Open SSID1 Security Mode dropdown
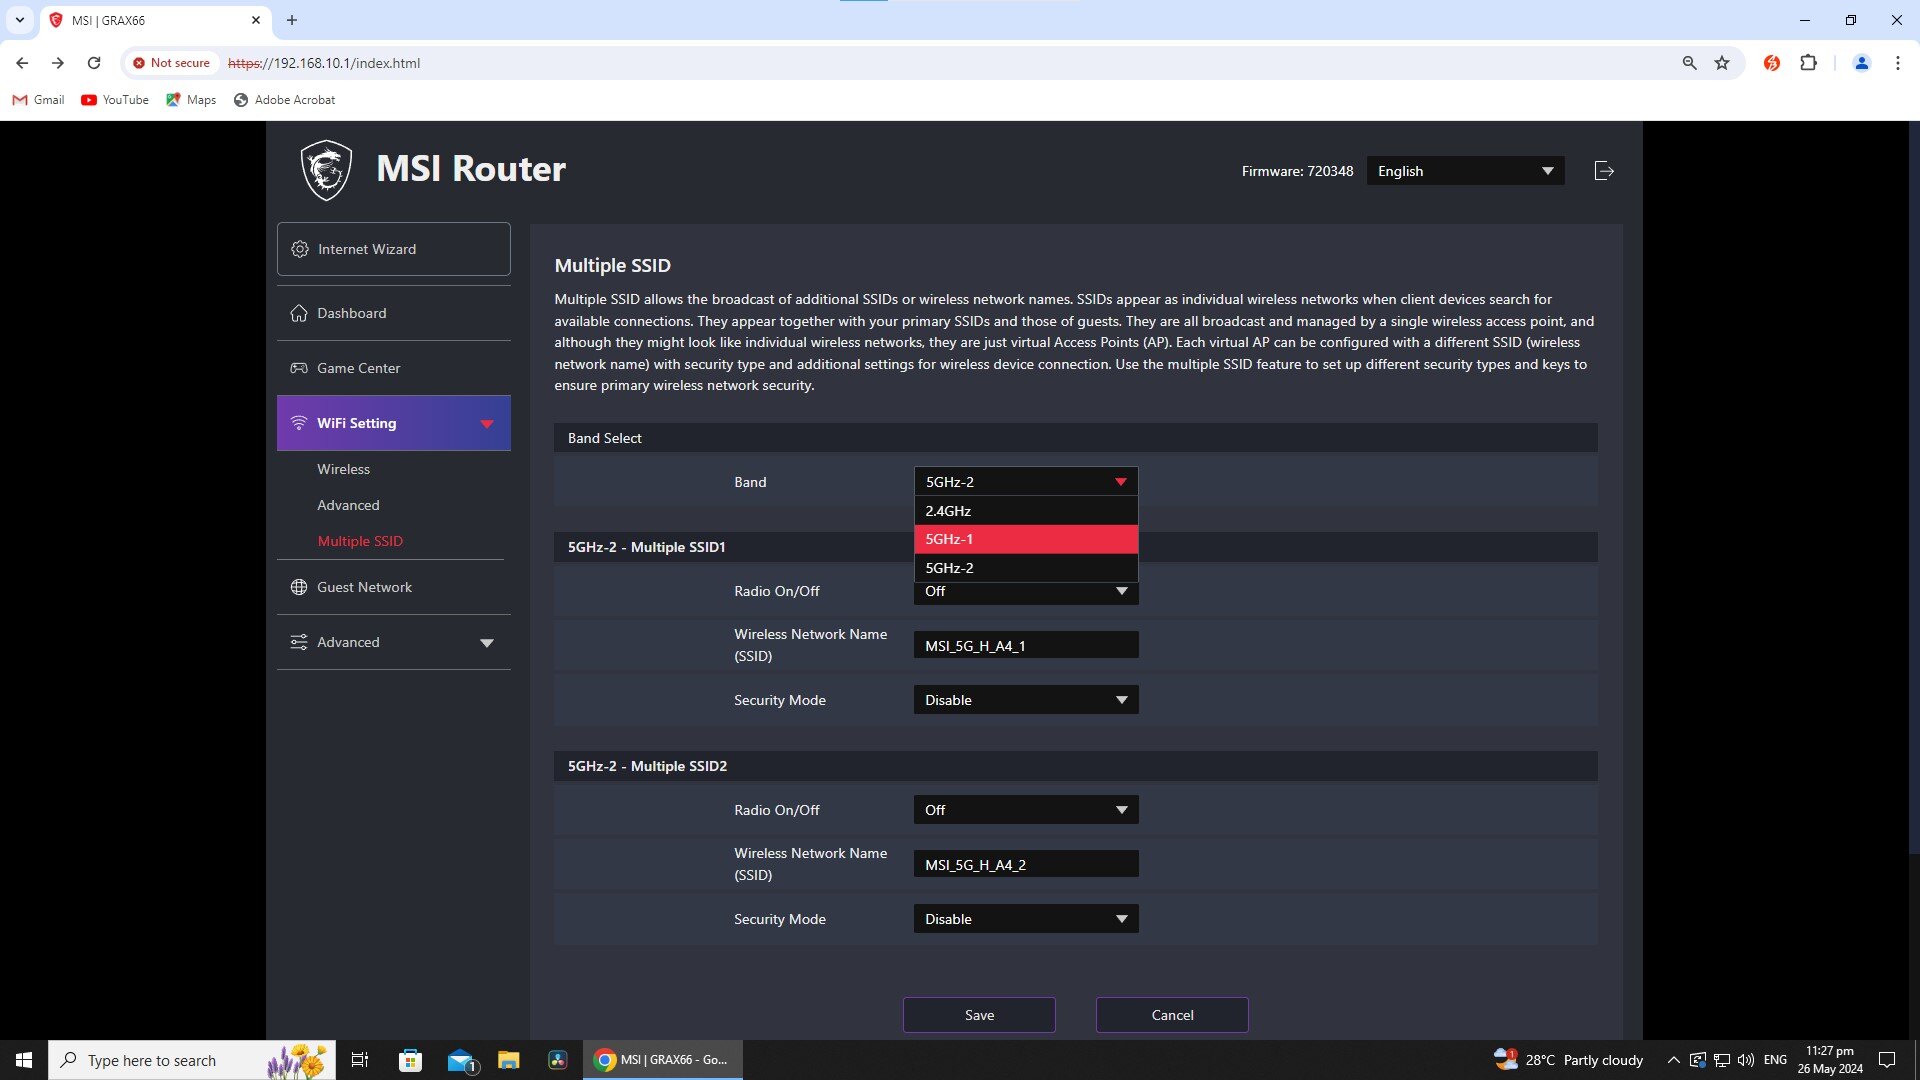Viewport: 1920px width, 1080px height. [1025, 700]
